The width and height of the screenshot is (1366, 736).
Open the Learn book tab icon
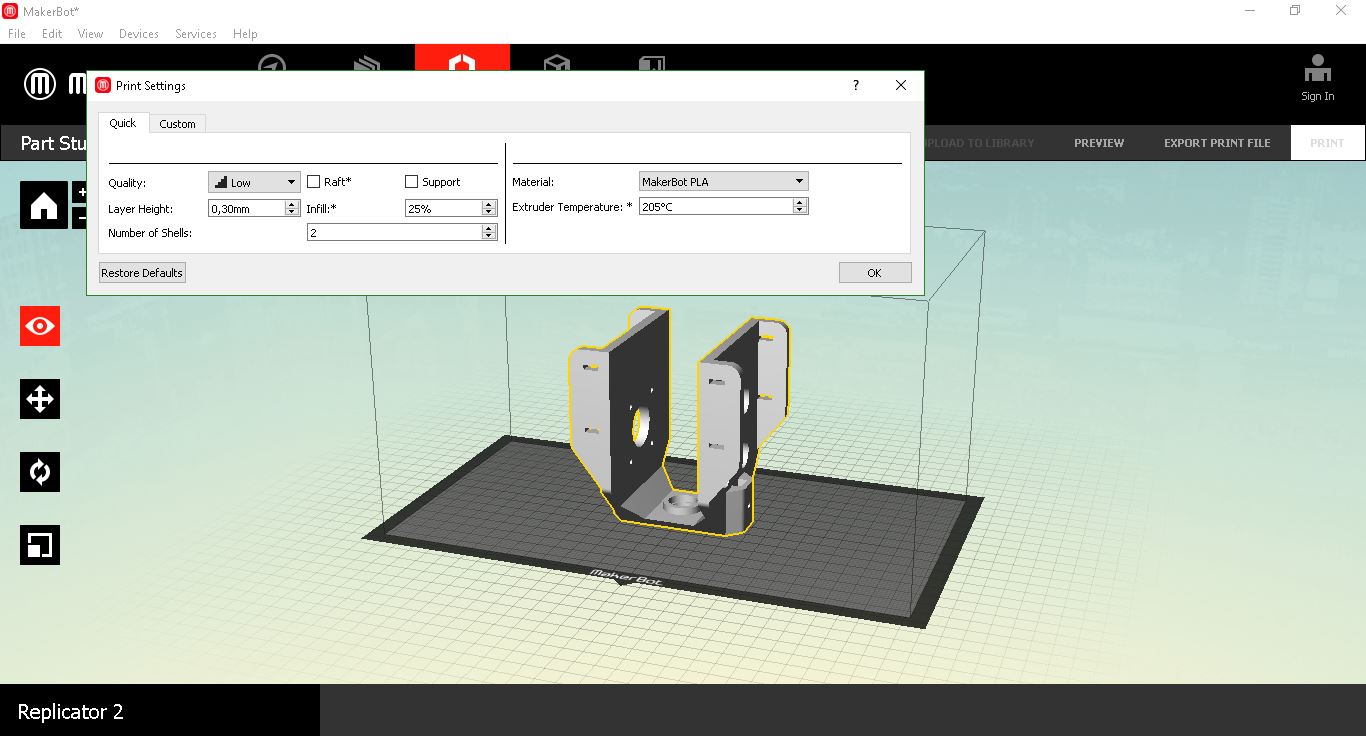click(x=652, y=63)
